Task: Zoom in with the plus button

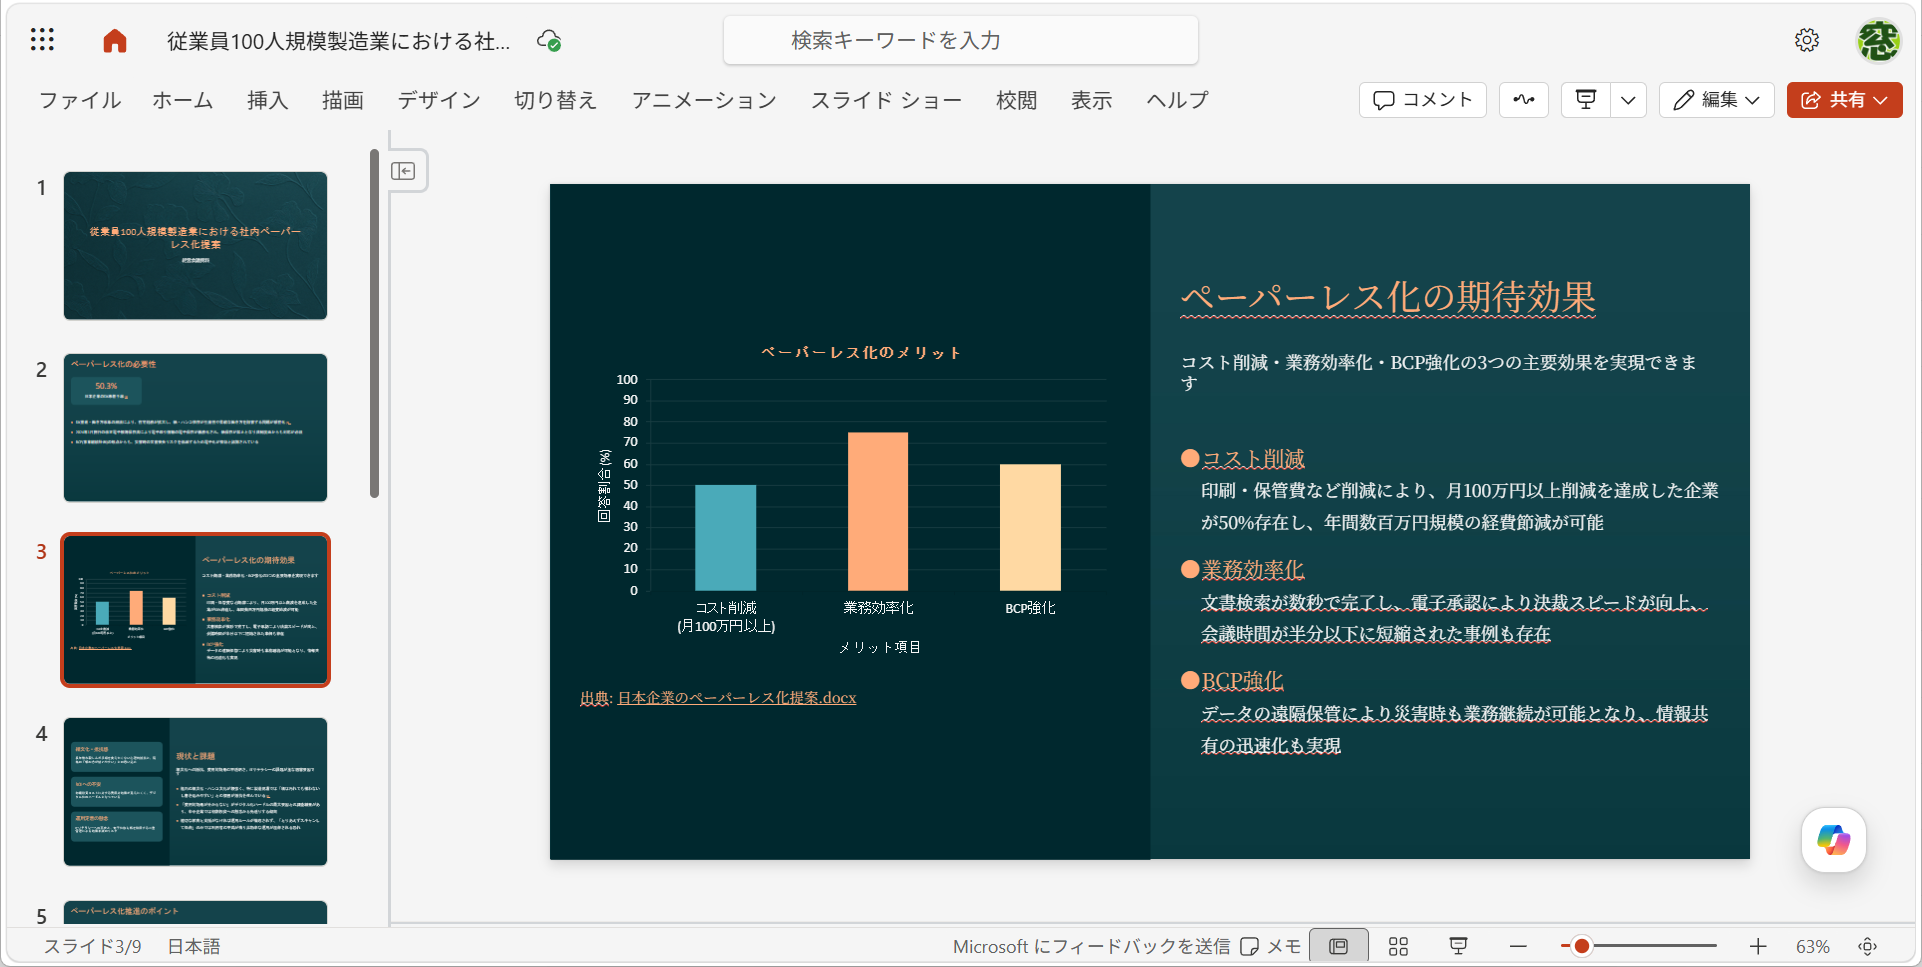Action: click(x=1758, y=946)
